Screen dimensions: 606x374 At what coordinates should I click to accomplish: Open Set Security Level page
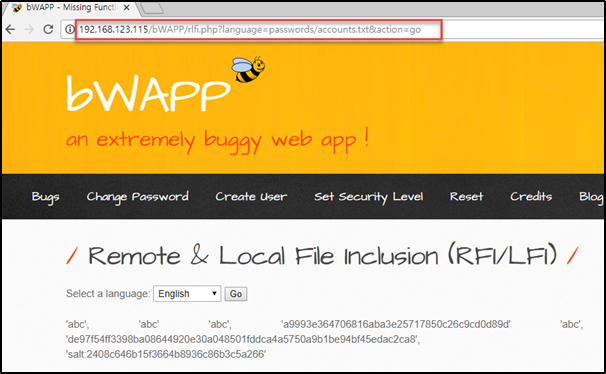[x=369, y=197]
